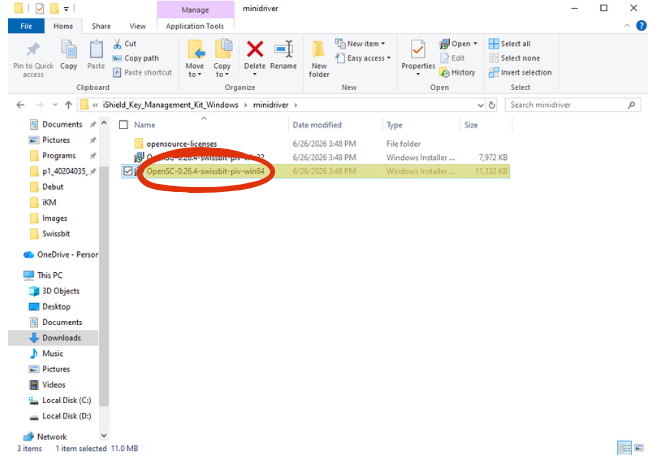649x462 pixels.
Task: Switch to the Home ribbon tab
Action: pyautogui.click(x=63, y=26)
